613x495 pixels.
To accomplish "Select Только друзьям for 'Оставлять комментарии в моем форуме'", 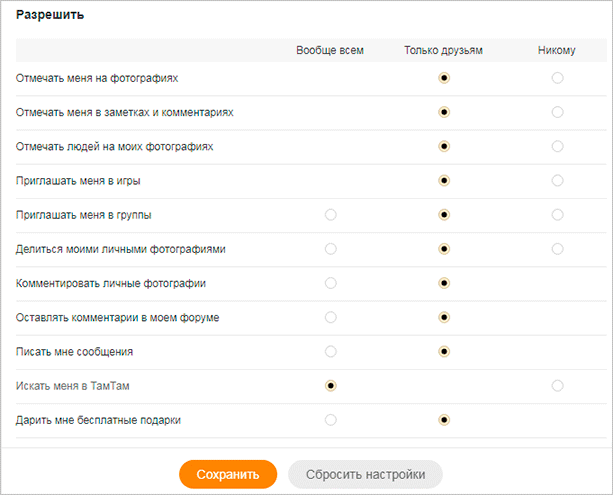I will pyautogui.click(x=444, y=317).
